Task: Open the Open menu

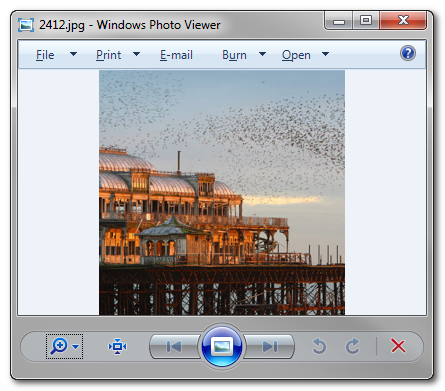Action: click(x=296, y=55)
